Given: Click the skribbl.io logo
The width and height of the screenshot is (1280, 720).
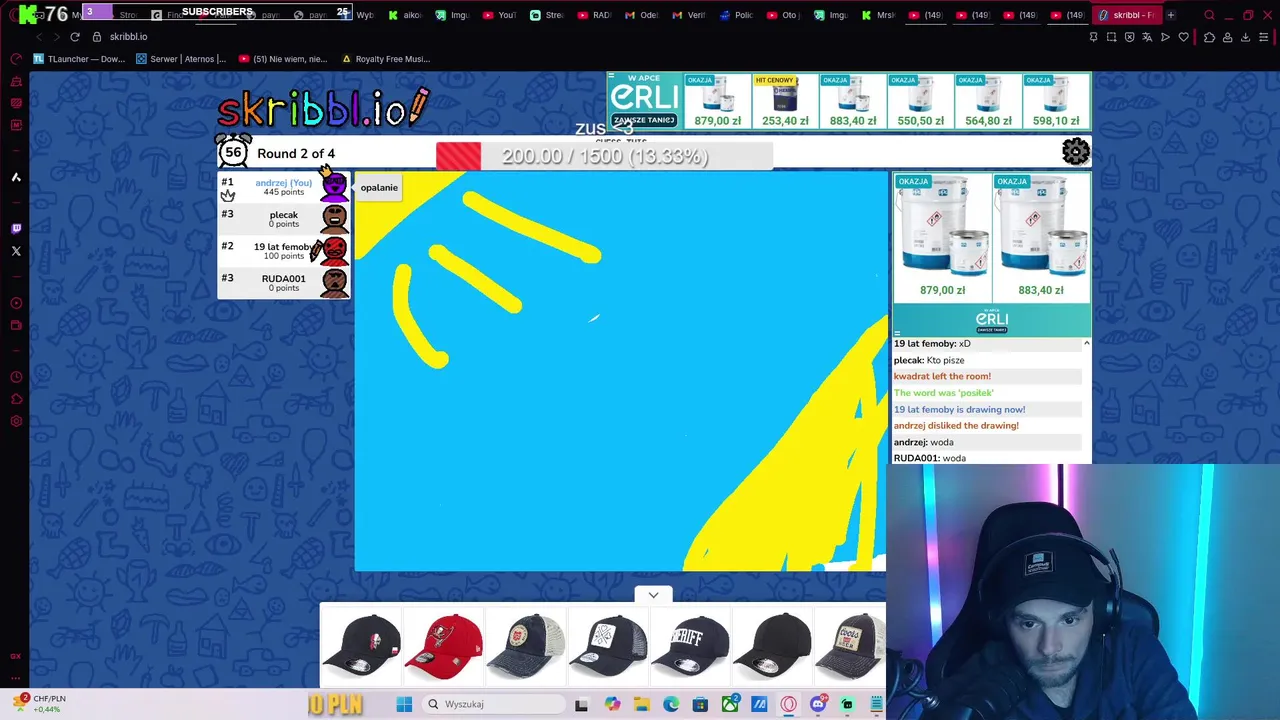Looking at the screenshot, I should point(322,107).
